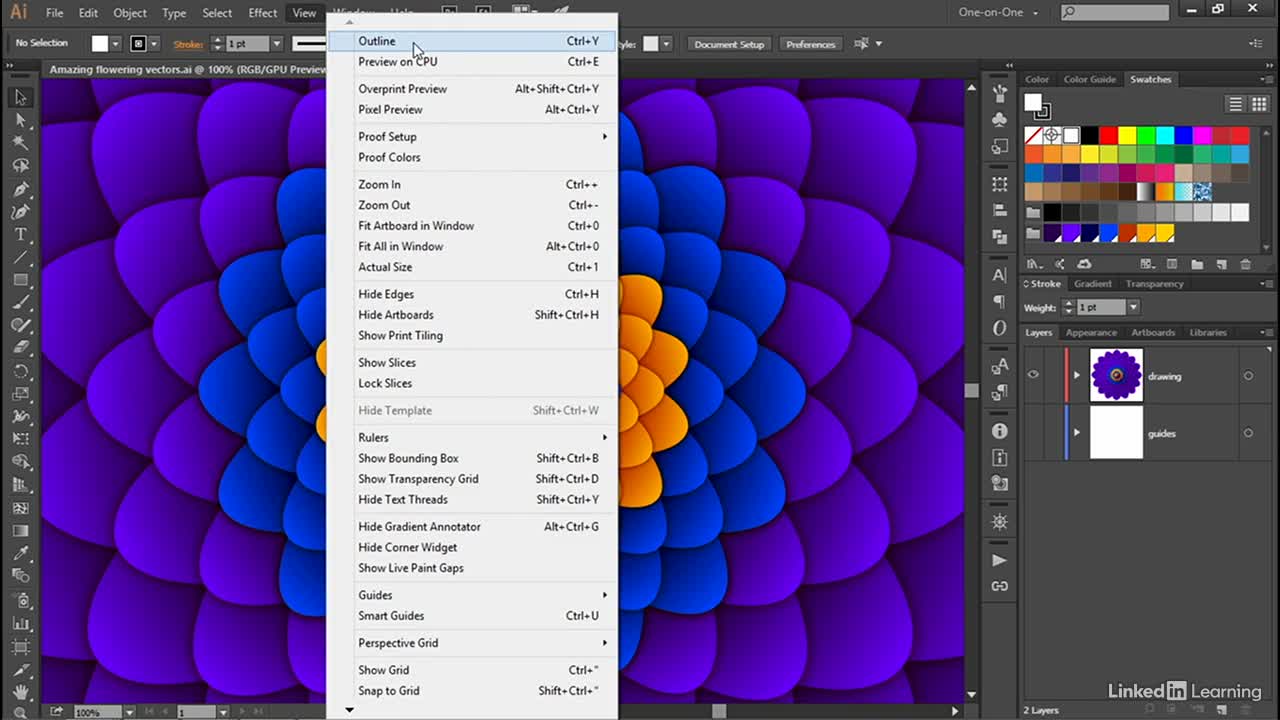Toggle Snap to Grid menu entry

pos(472,691)
